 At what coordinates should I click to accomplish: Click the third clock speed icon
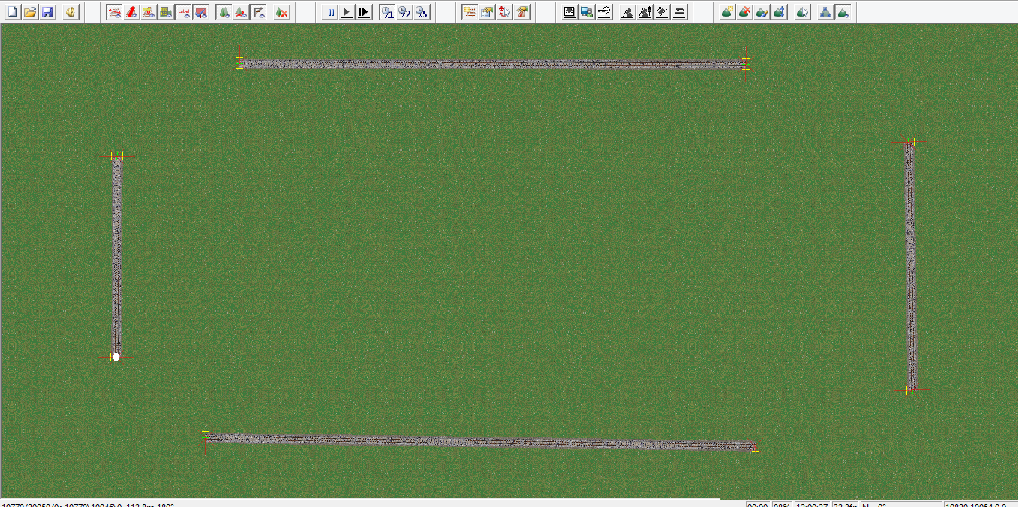[x=422, y=12]
